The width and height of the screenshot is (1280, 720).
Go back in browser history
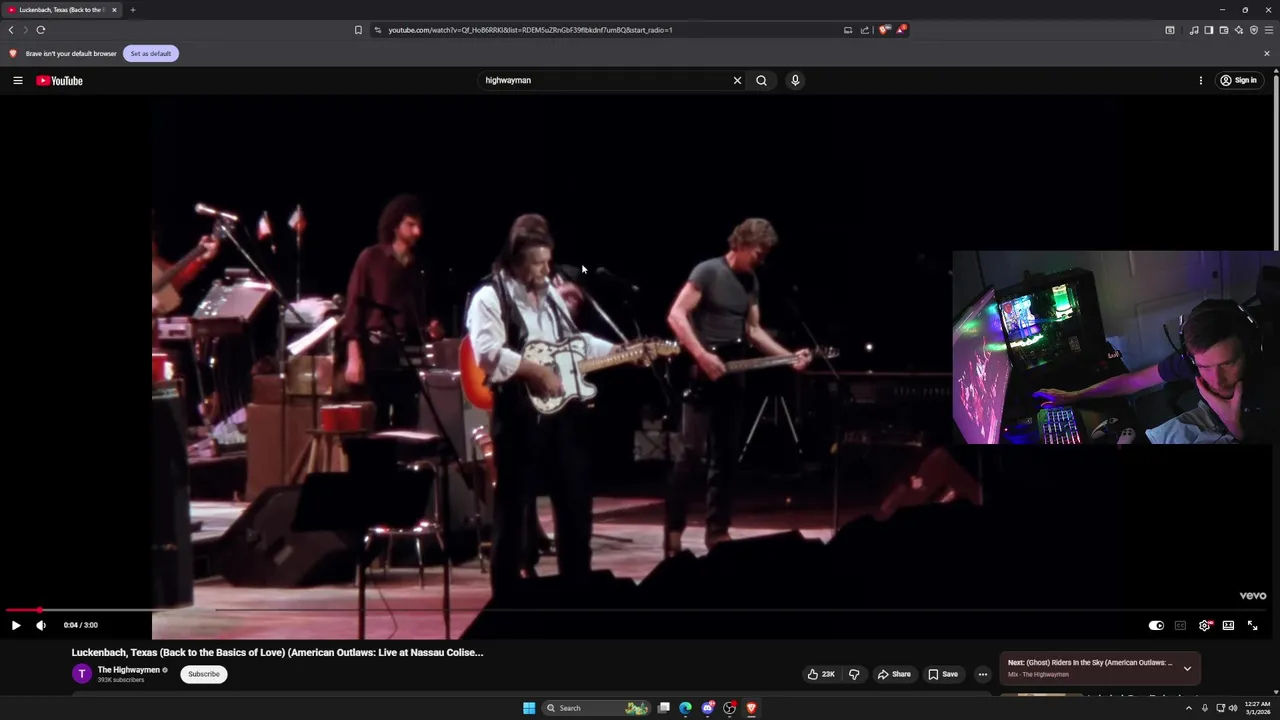[x=11, y=30]
